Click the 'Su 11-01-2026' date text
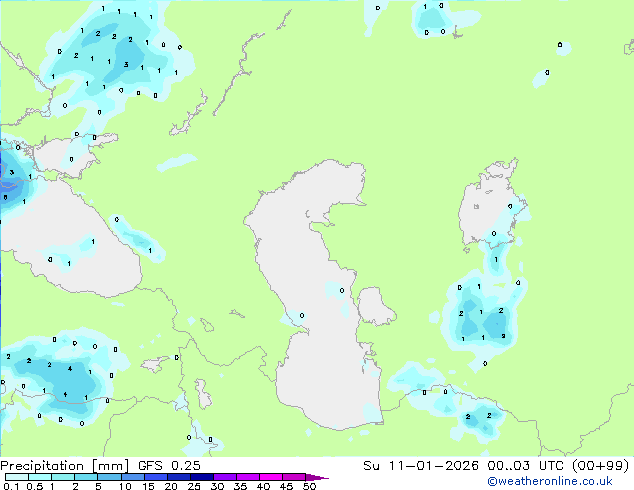This screenshot has width=634, height=490. point(421,466)
